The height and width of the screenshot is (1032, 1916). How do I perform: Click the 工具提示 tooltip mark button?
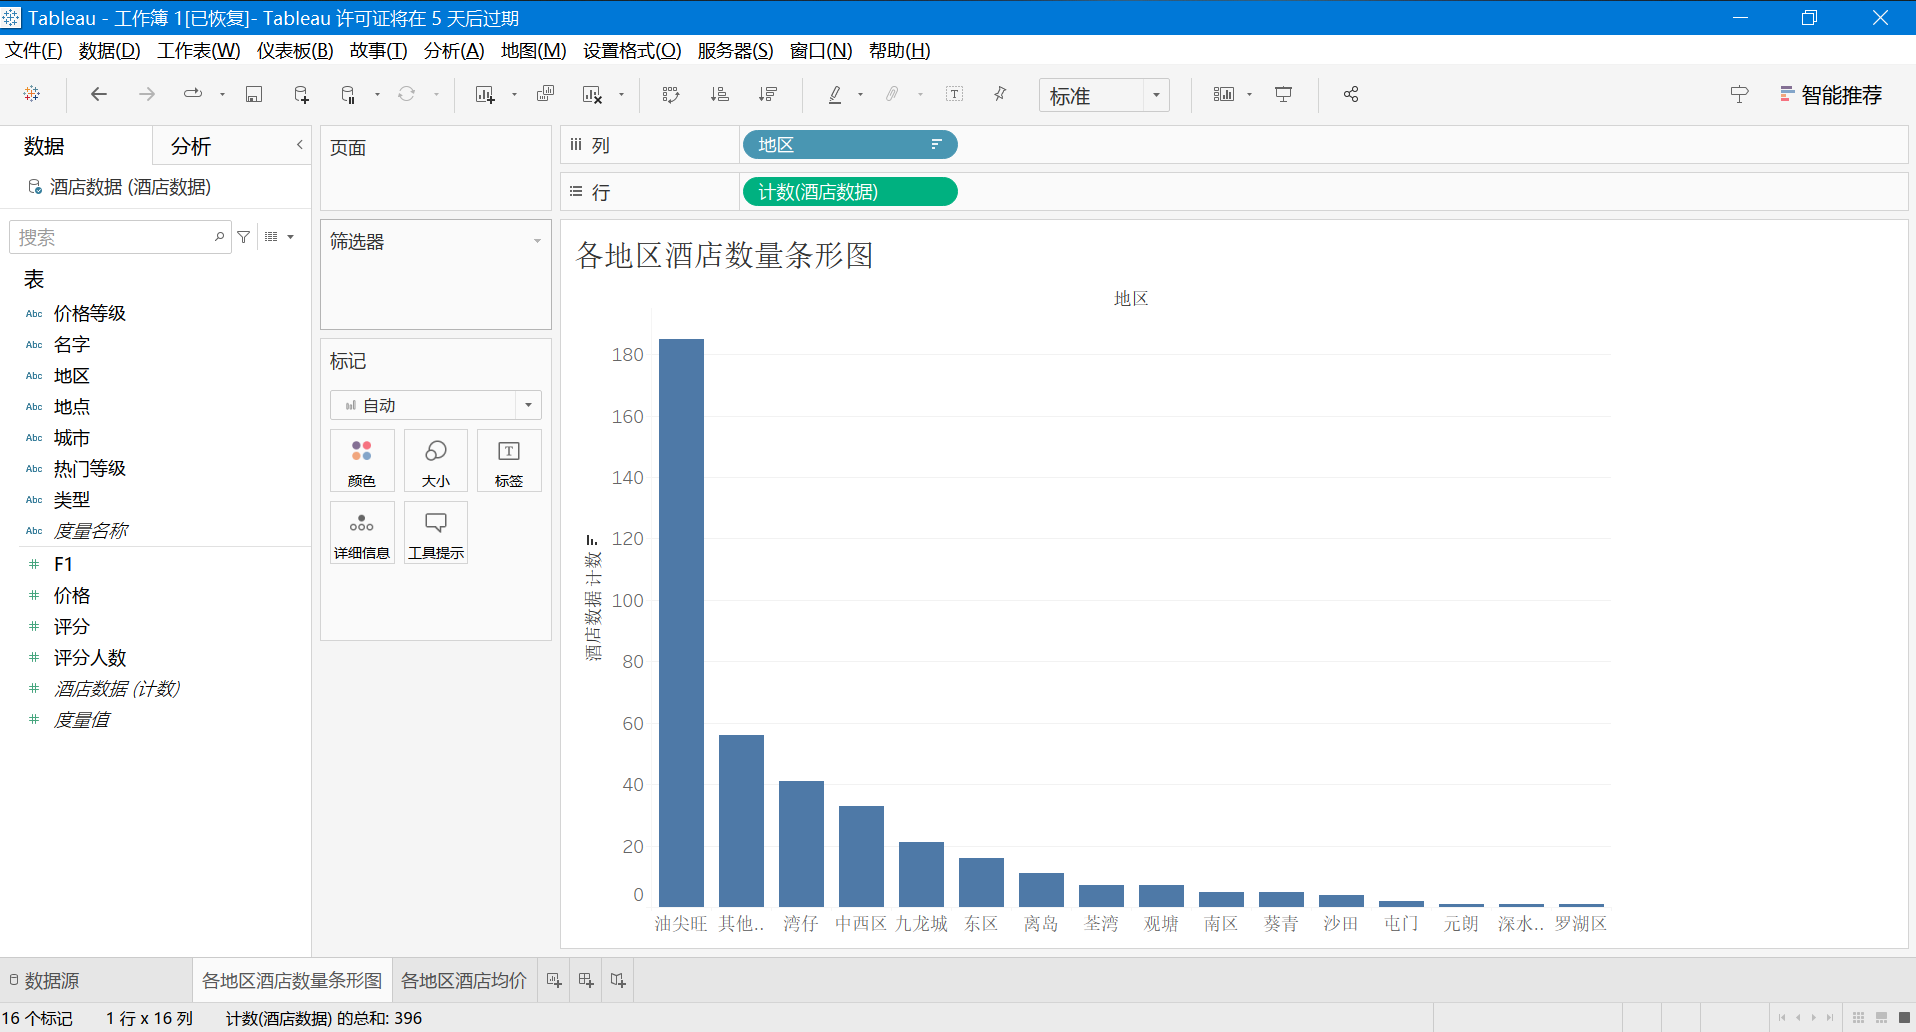pos(436,533)
